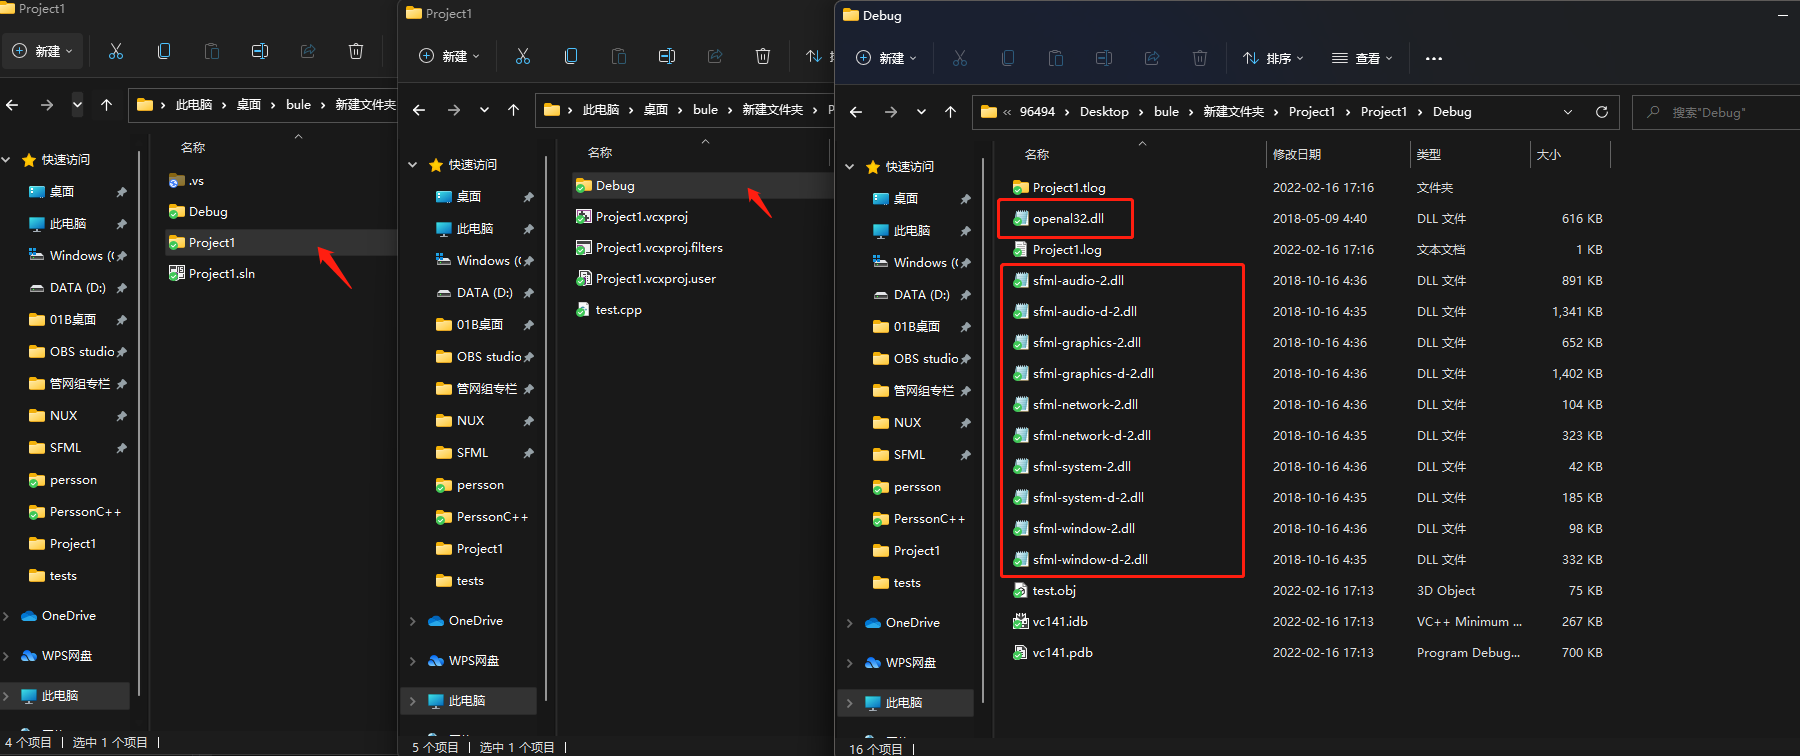Open the three-dots more menu in Debug window

[1434, 58]
